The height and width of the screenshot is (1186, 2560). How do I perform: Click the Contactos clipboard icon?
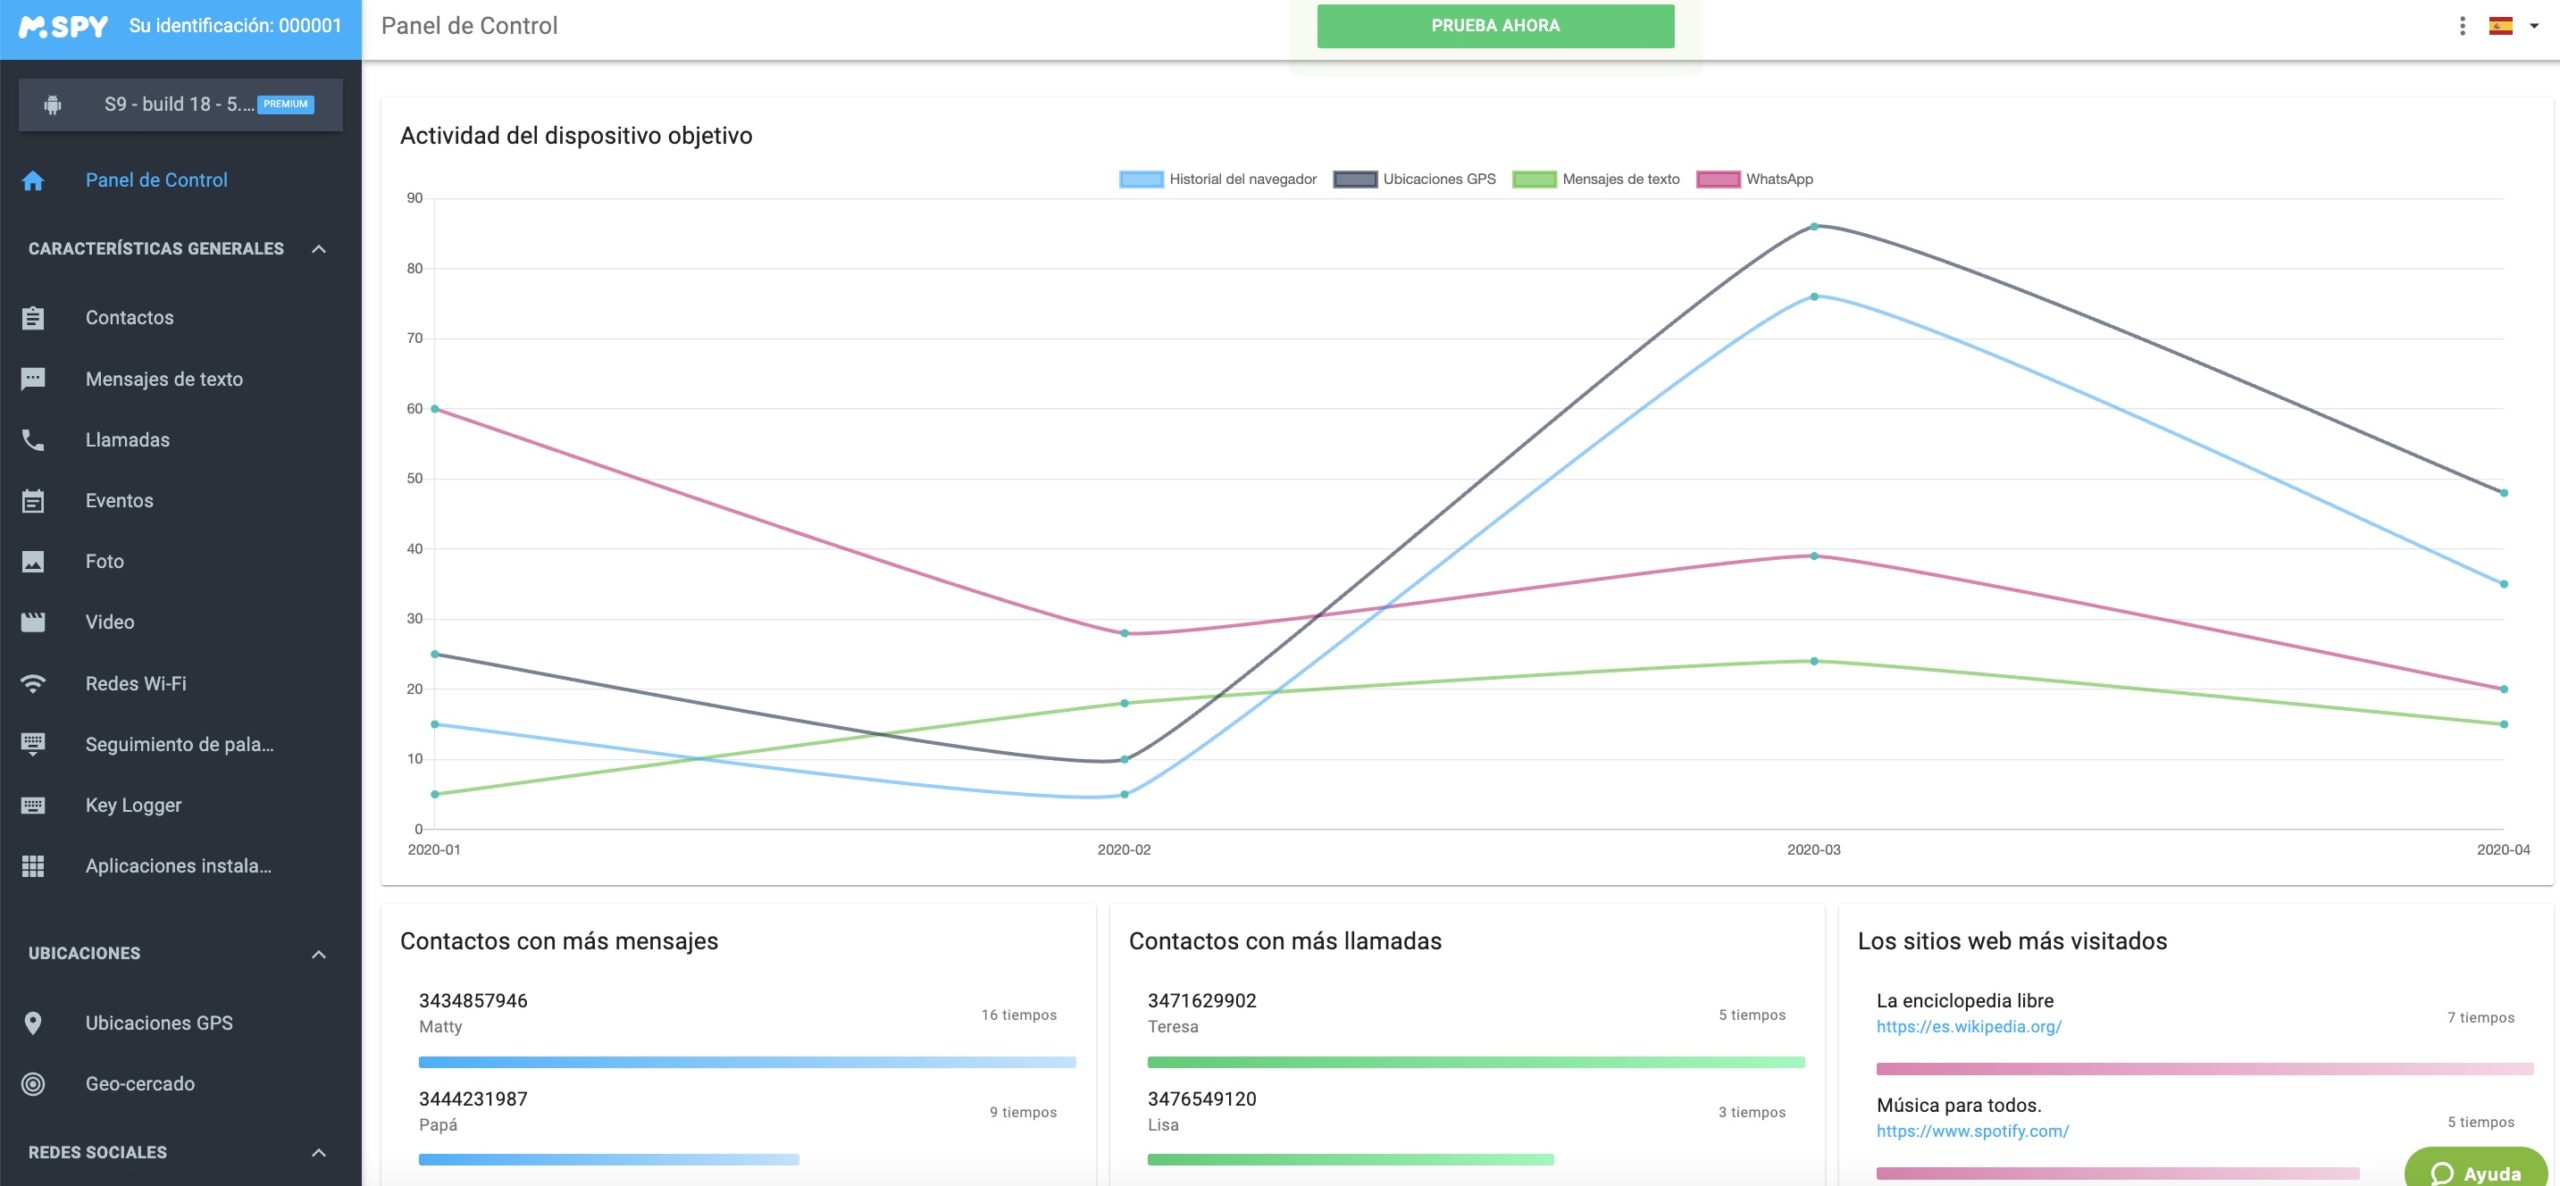click(x=33, y=318)
